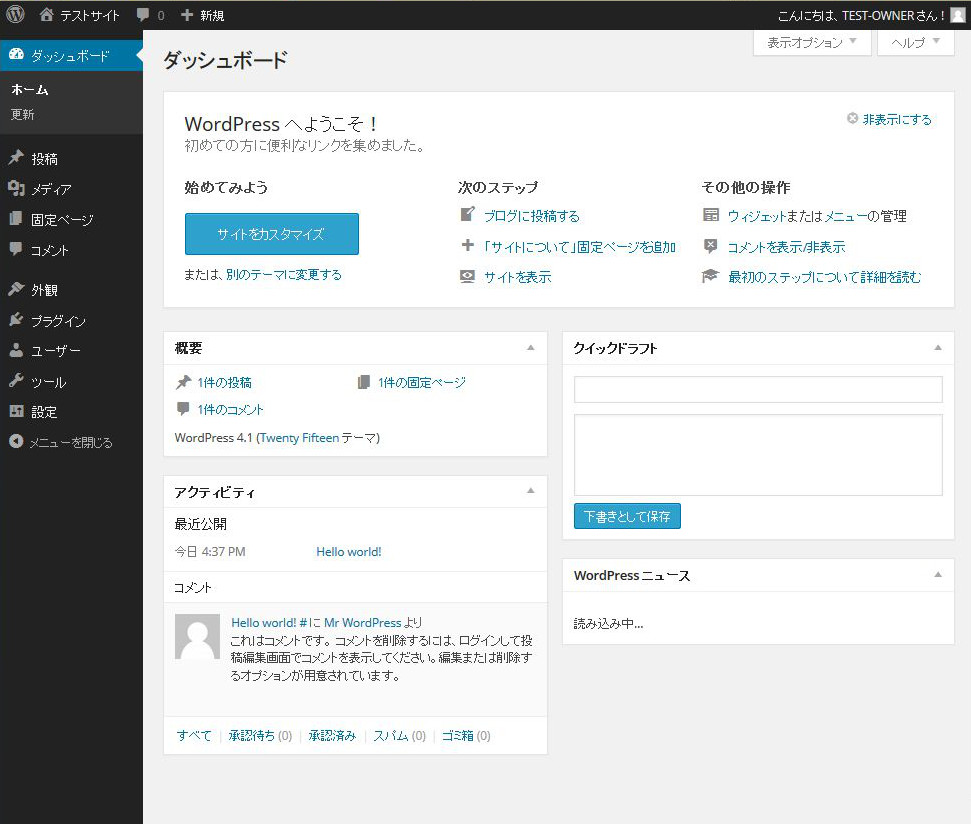The height and width of the screenshot is (824, 971).
Task: Click the Mr WordPress author link
Action: click(x=363, y=623)
